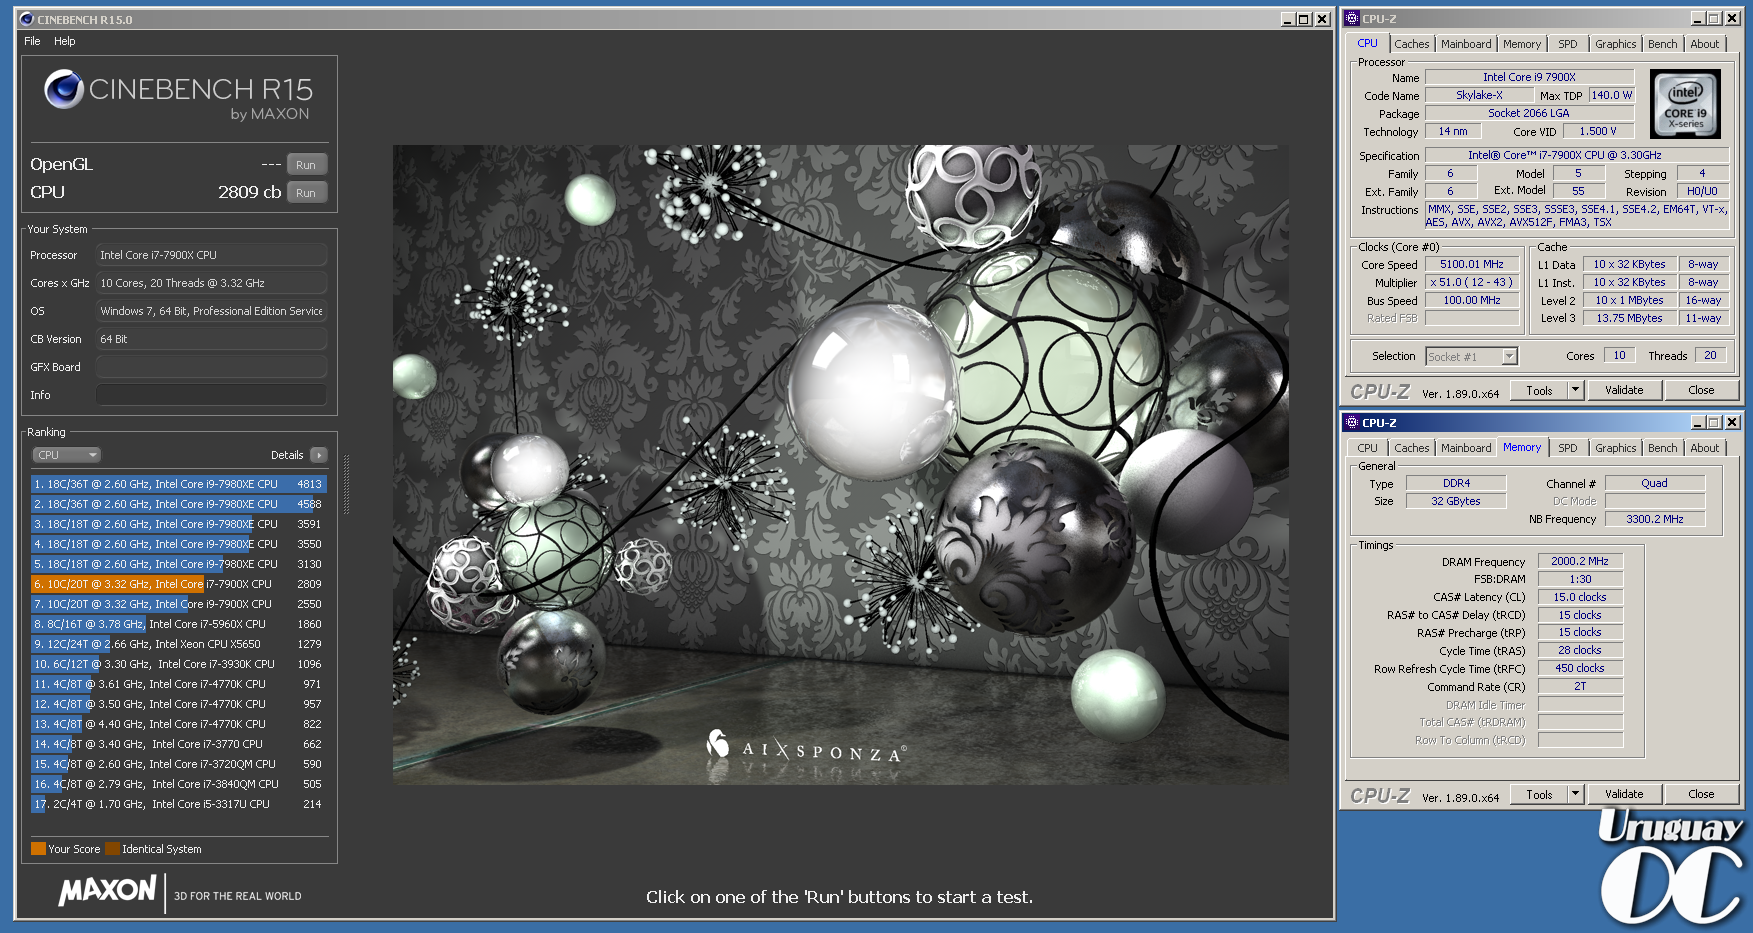The image size is (1753, 933).
Task: Open About tab in top CPU-Z window
Action: coord(1704,44)
